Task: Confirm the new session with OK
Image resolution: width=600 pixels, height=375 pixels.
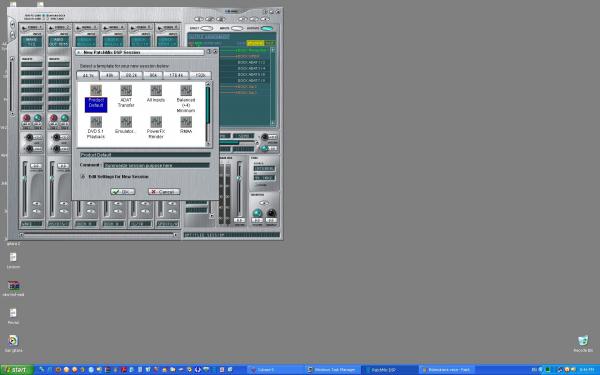Action: pyautogui.click(x=122, y=191)
